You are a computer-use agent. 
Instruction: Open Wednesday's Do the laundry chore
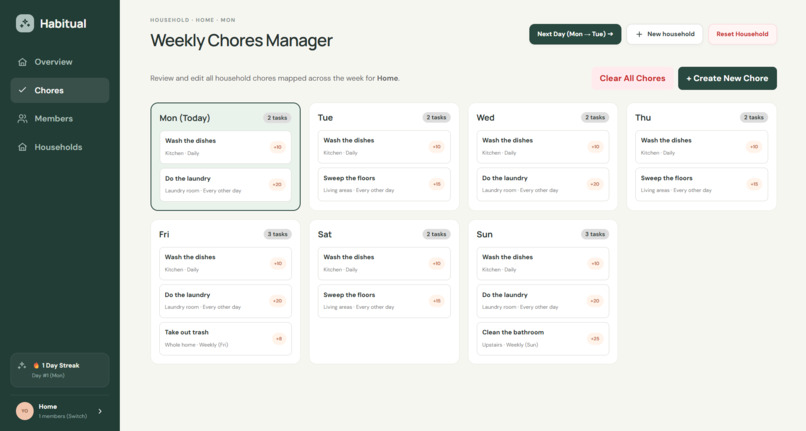[543, 184]
